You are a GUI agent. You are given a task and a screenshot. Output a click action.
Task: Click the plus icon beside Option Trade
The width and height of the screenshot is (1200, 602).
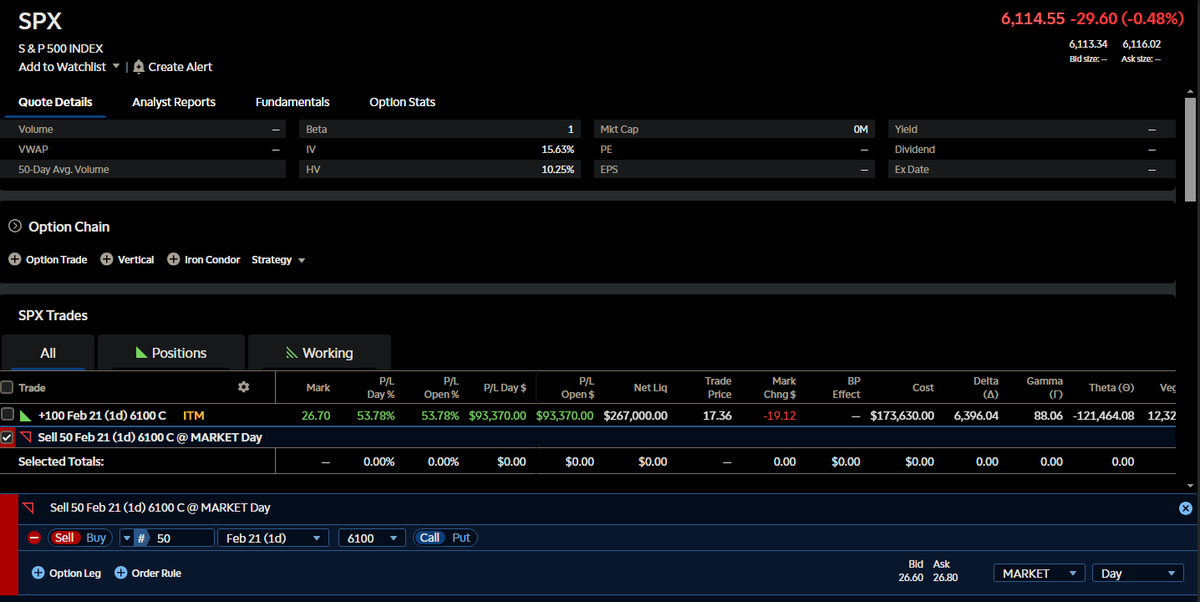tap(15, 260)
